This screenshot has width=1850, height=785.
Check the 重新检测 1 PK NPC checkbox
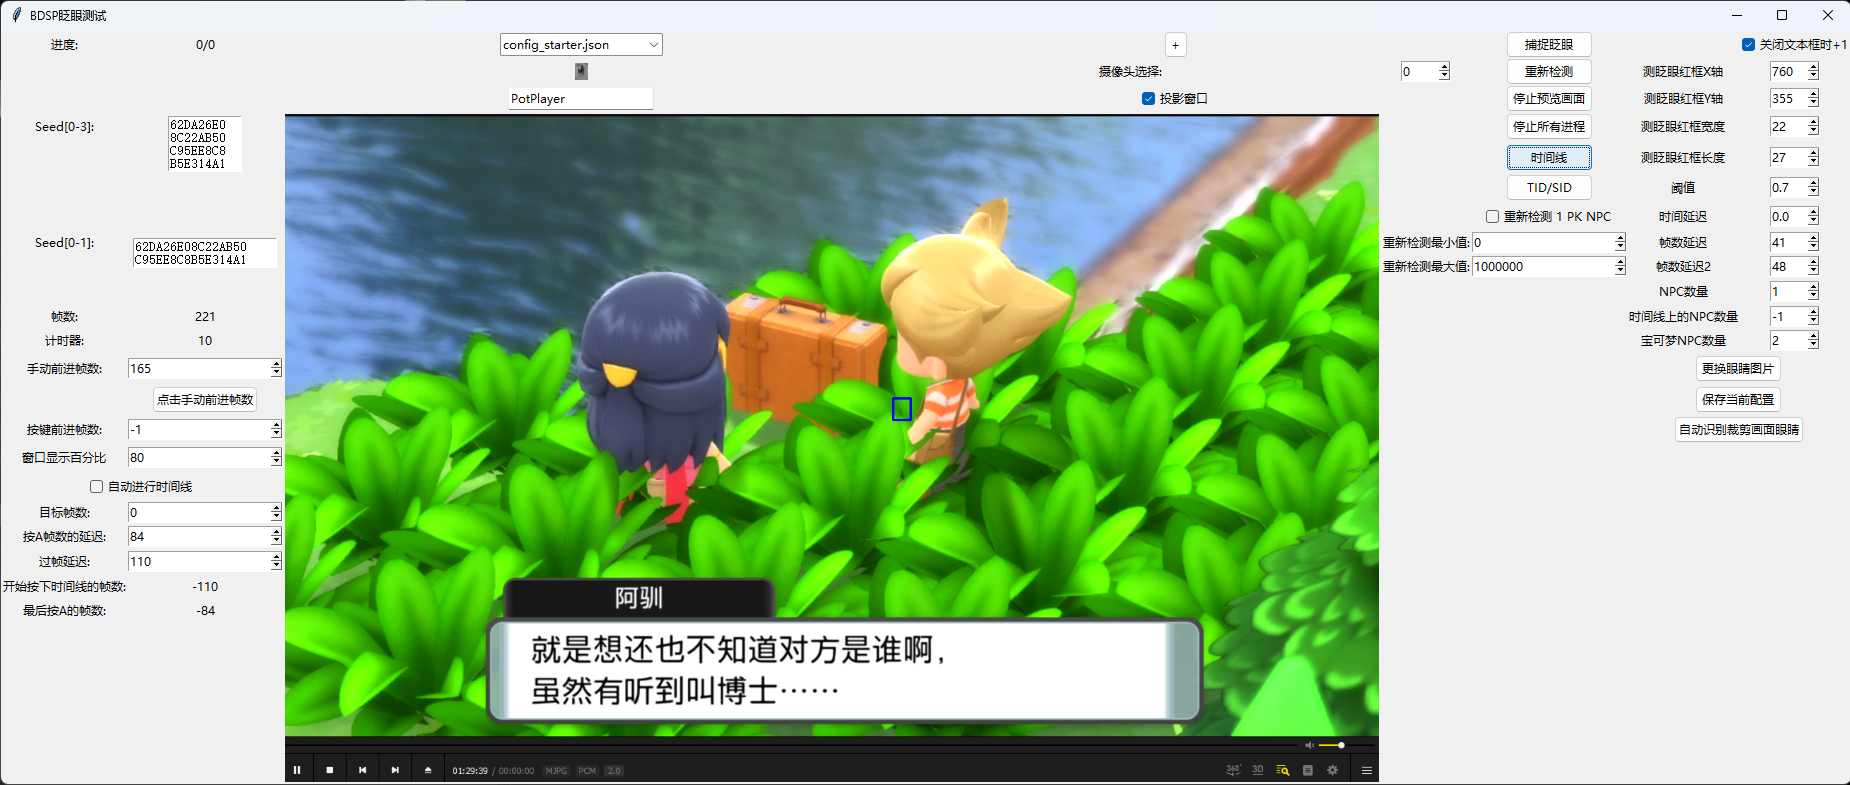point(1492,216)
